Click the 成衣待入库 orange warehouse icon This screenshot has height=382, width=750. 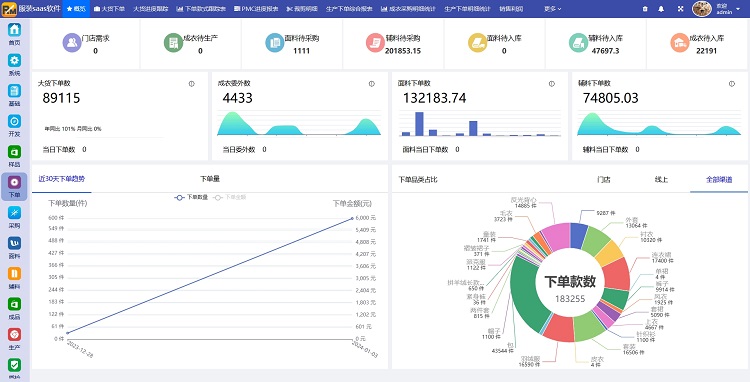(x=680, y=43)
